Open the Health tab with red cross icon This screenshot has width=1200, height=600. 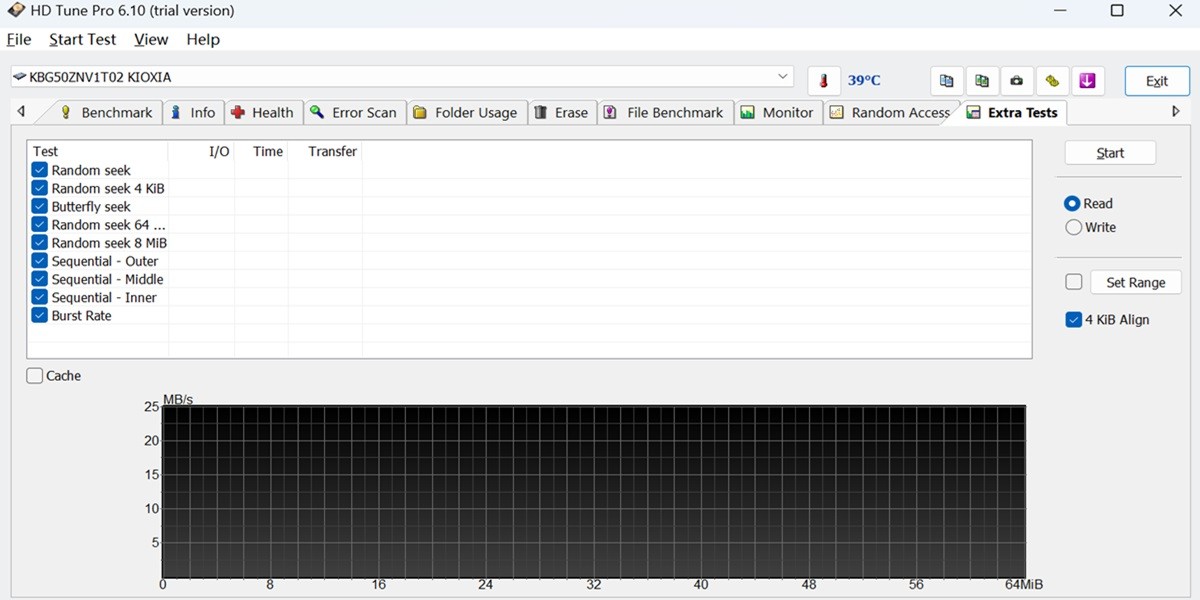pos(262,113)
